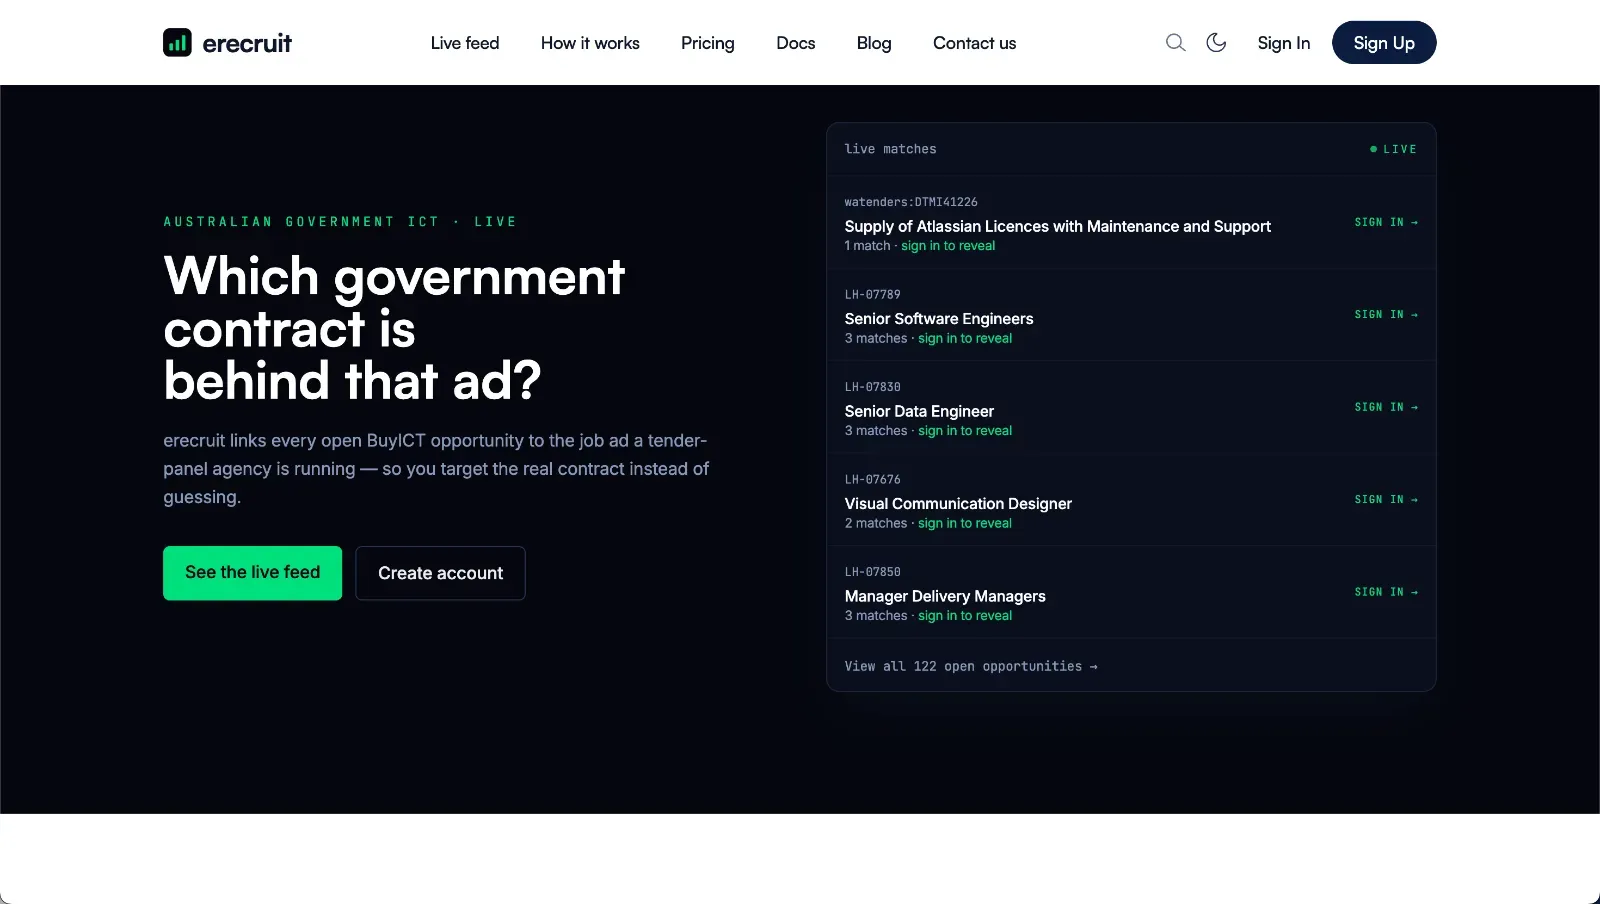Click the 'live matches' panel heading

click(x=890, y=149)
